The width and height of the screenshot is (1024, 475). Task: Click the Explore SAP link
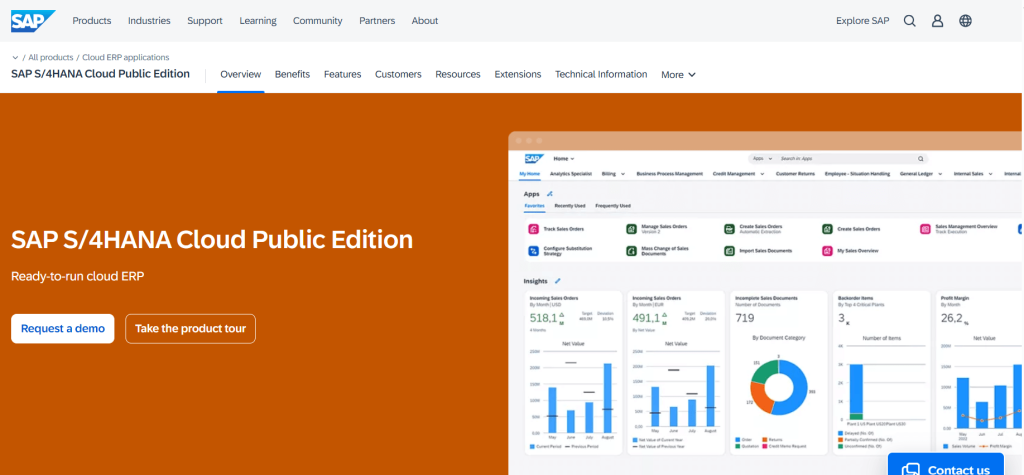coord(863,21)
